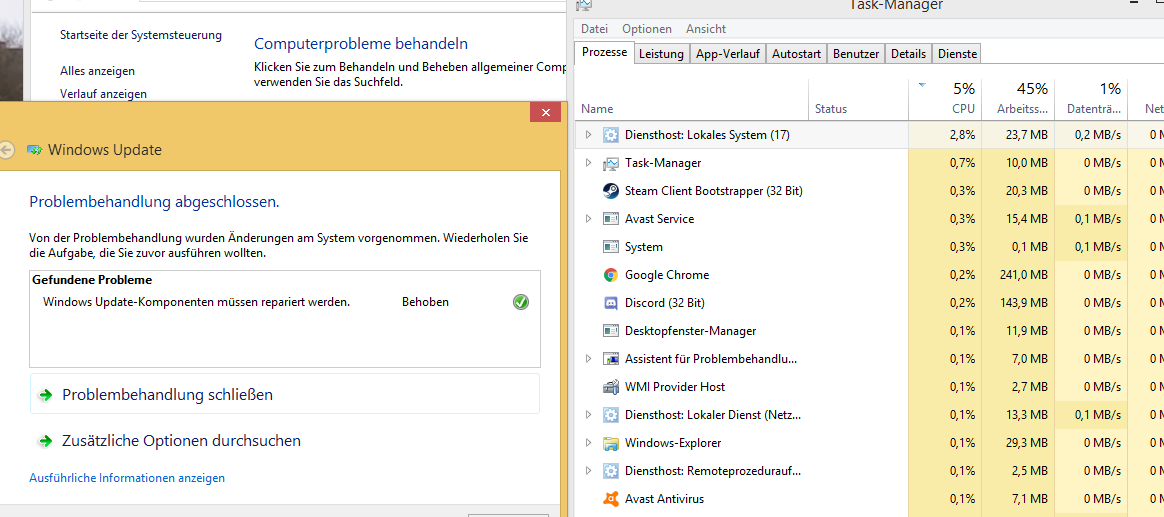Sort by the Datenträger column header
This screenshot has width=1164, height=517.
click(1091, 100)
